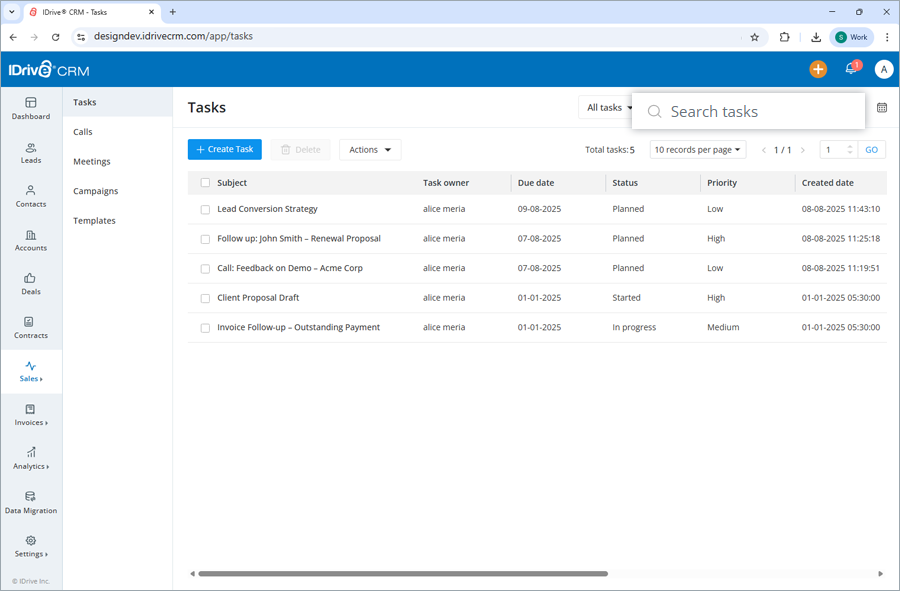Select Leads in the left sidebar
The width and height of the screenshot is (900, 591).
pyautogui.click(x=31, y=153)
